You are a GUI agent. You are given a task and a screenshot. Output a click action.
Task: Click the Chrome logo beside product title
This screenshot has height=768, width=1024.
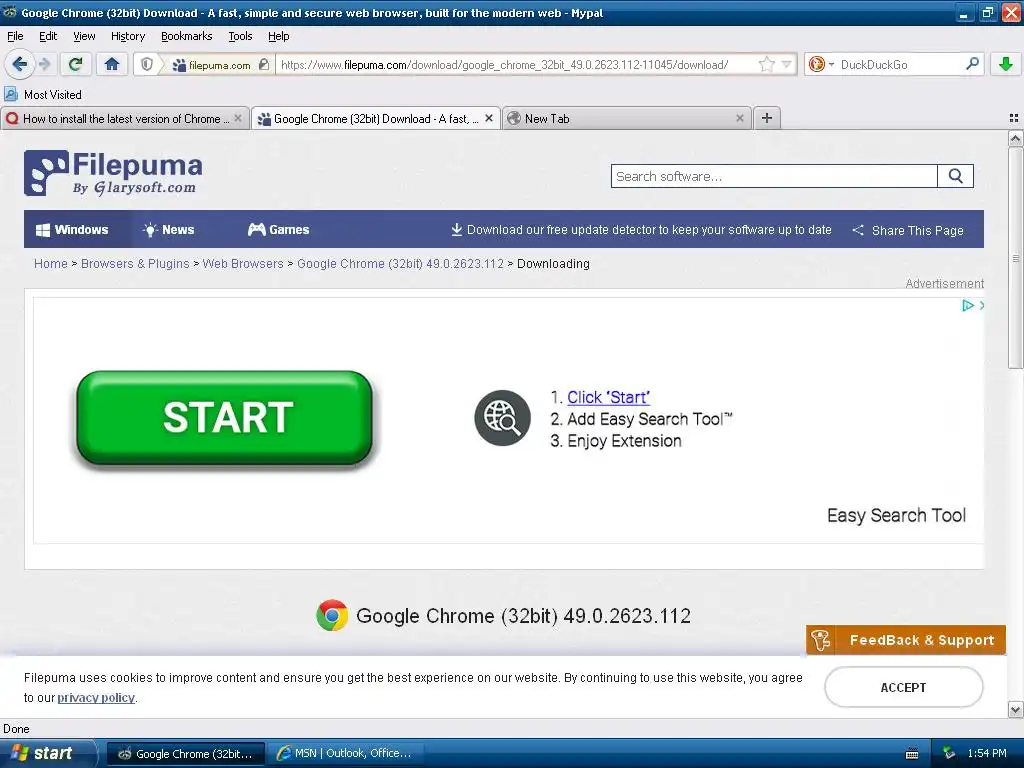point(332,615)
